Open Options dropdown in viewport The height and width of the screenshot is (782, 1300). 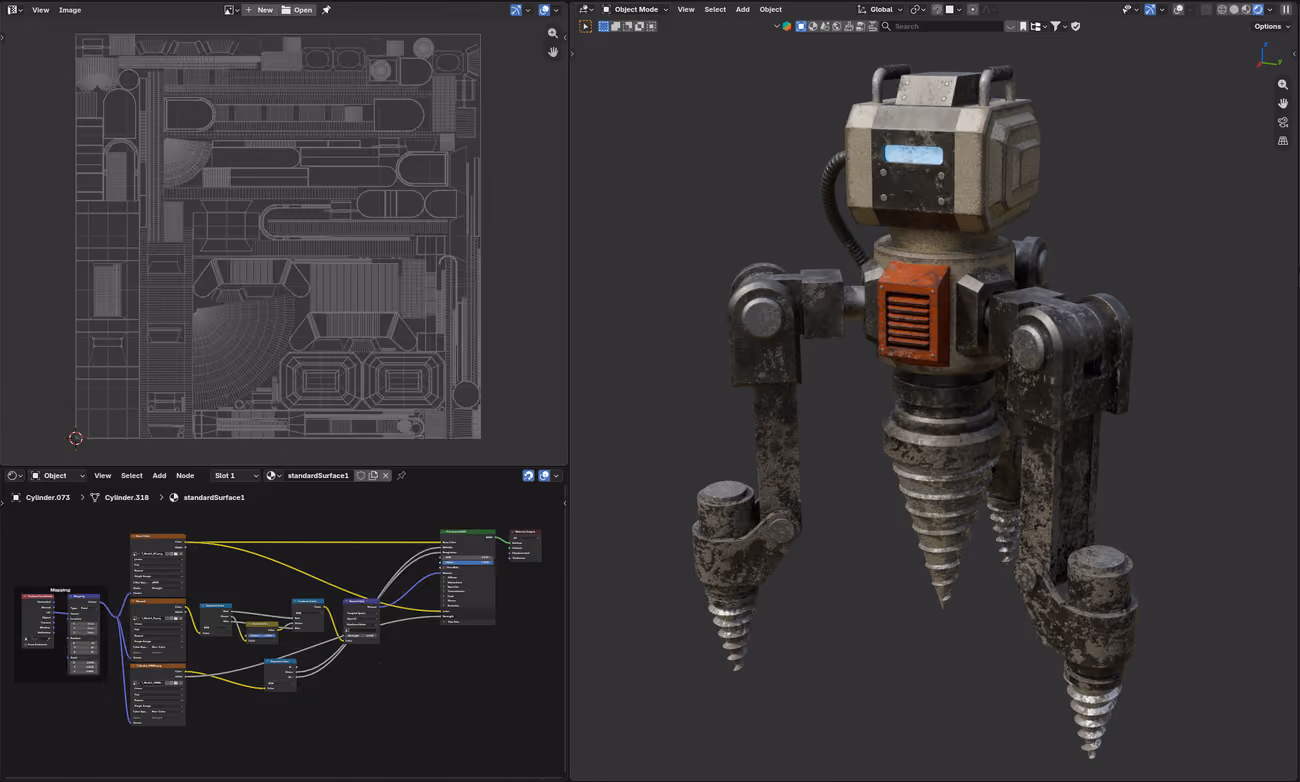(1272, 26)
